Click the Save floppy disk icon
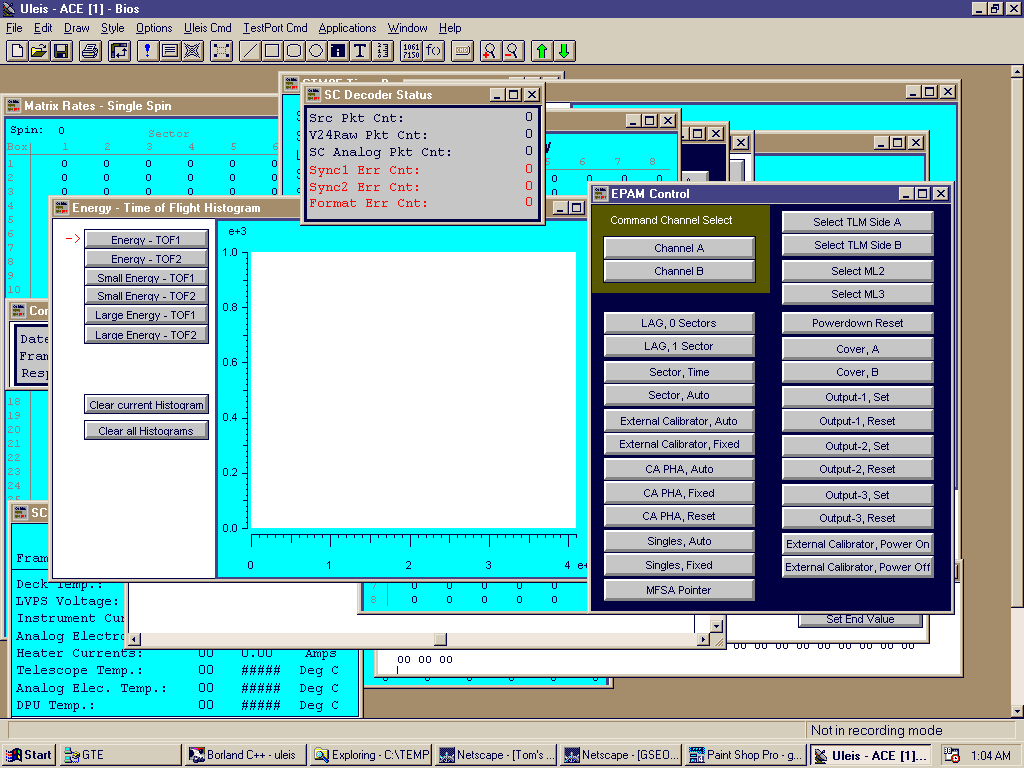 pos(61,50)
